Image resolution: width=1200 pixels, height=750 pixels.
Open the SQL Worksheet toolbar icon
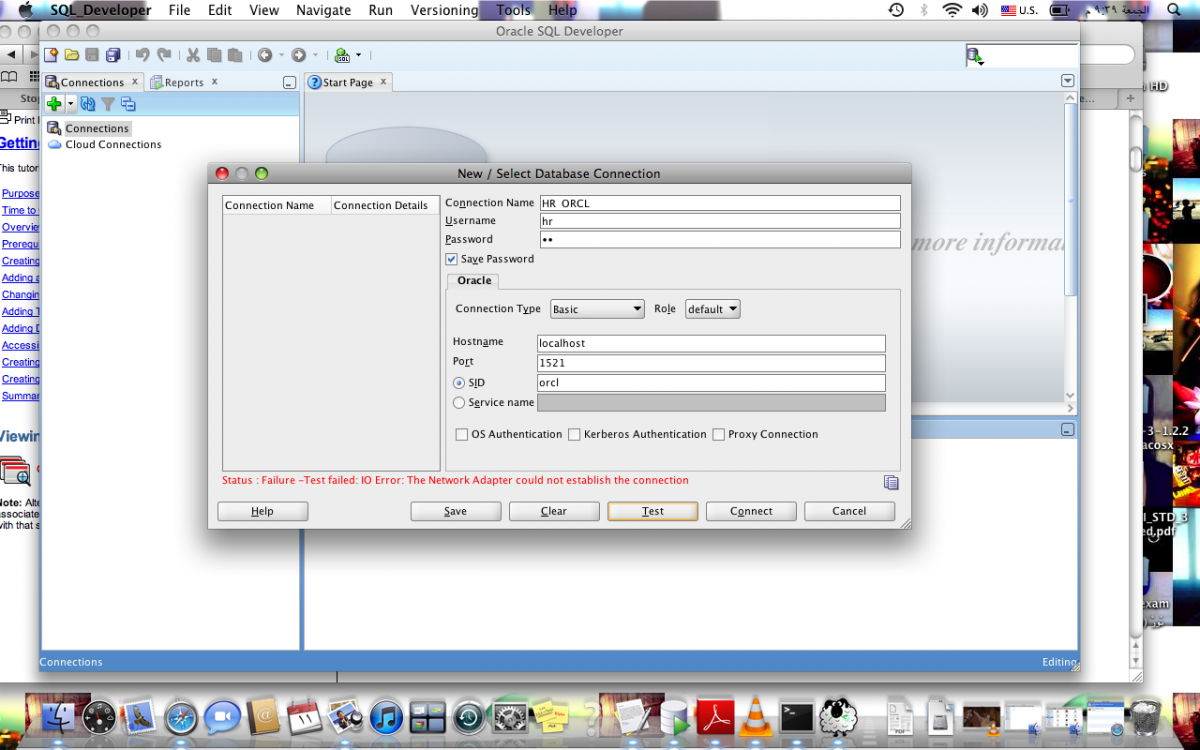[342, 55]
